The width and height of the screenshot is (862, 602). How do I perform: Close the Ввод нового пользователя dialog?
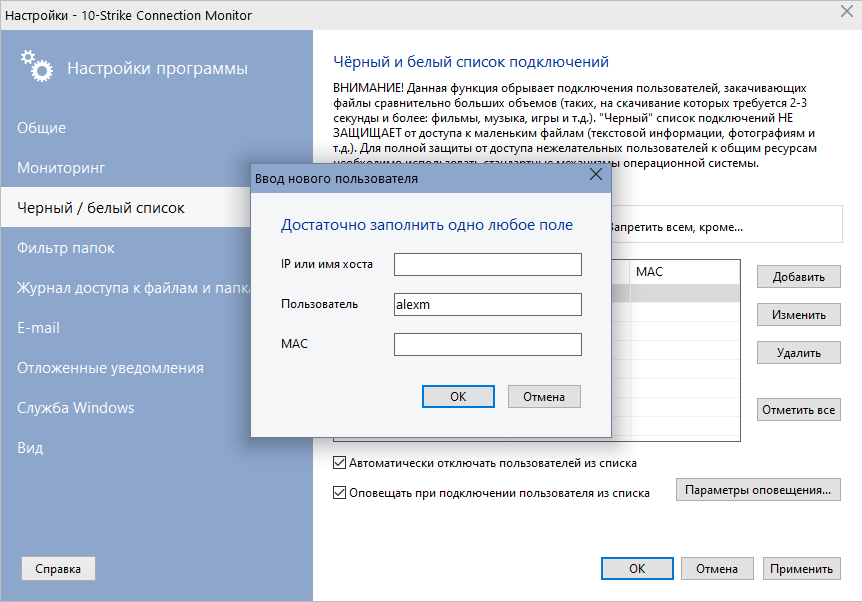pyautogui.click(x=596, y=175)
